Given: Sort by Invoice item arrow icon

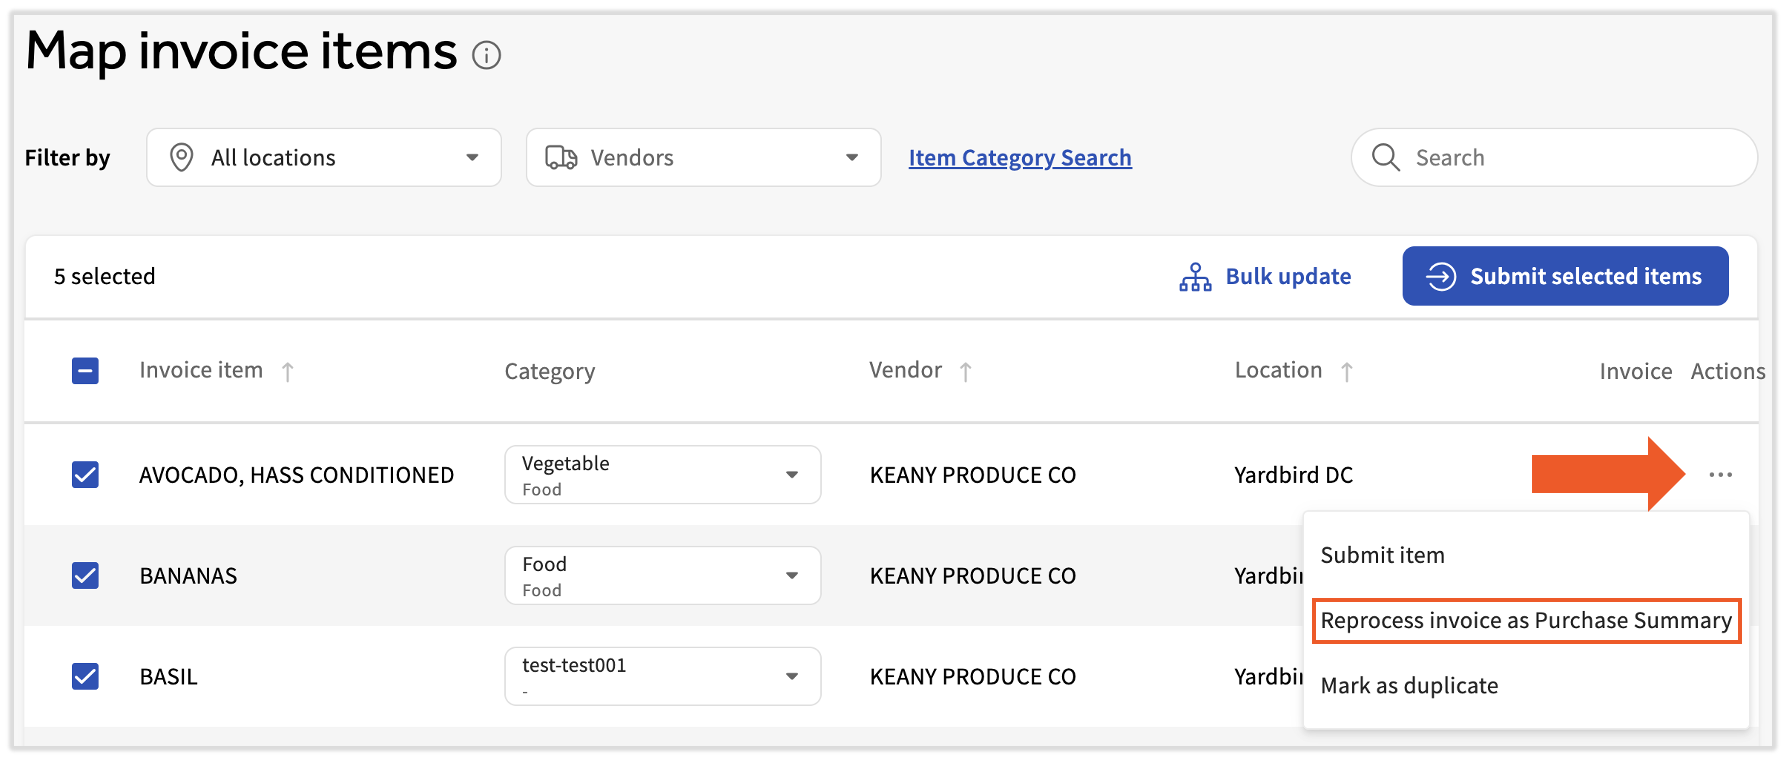Looking at the screenshot, I should 288,372.
